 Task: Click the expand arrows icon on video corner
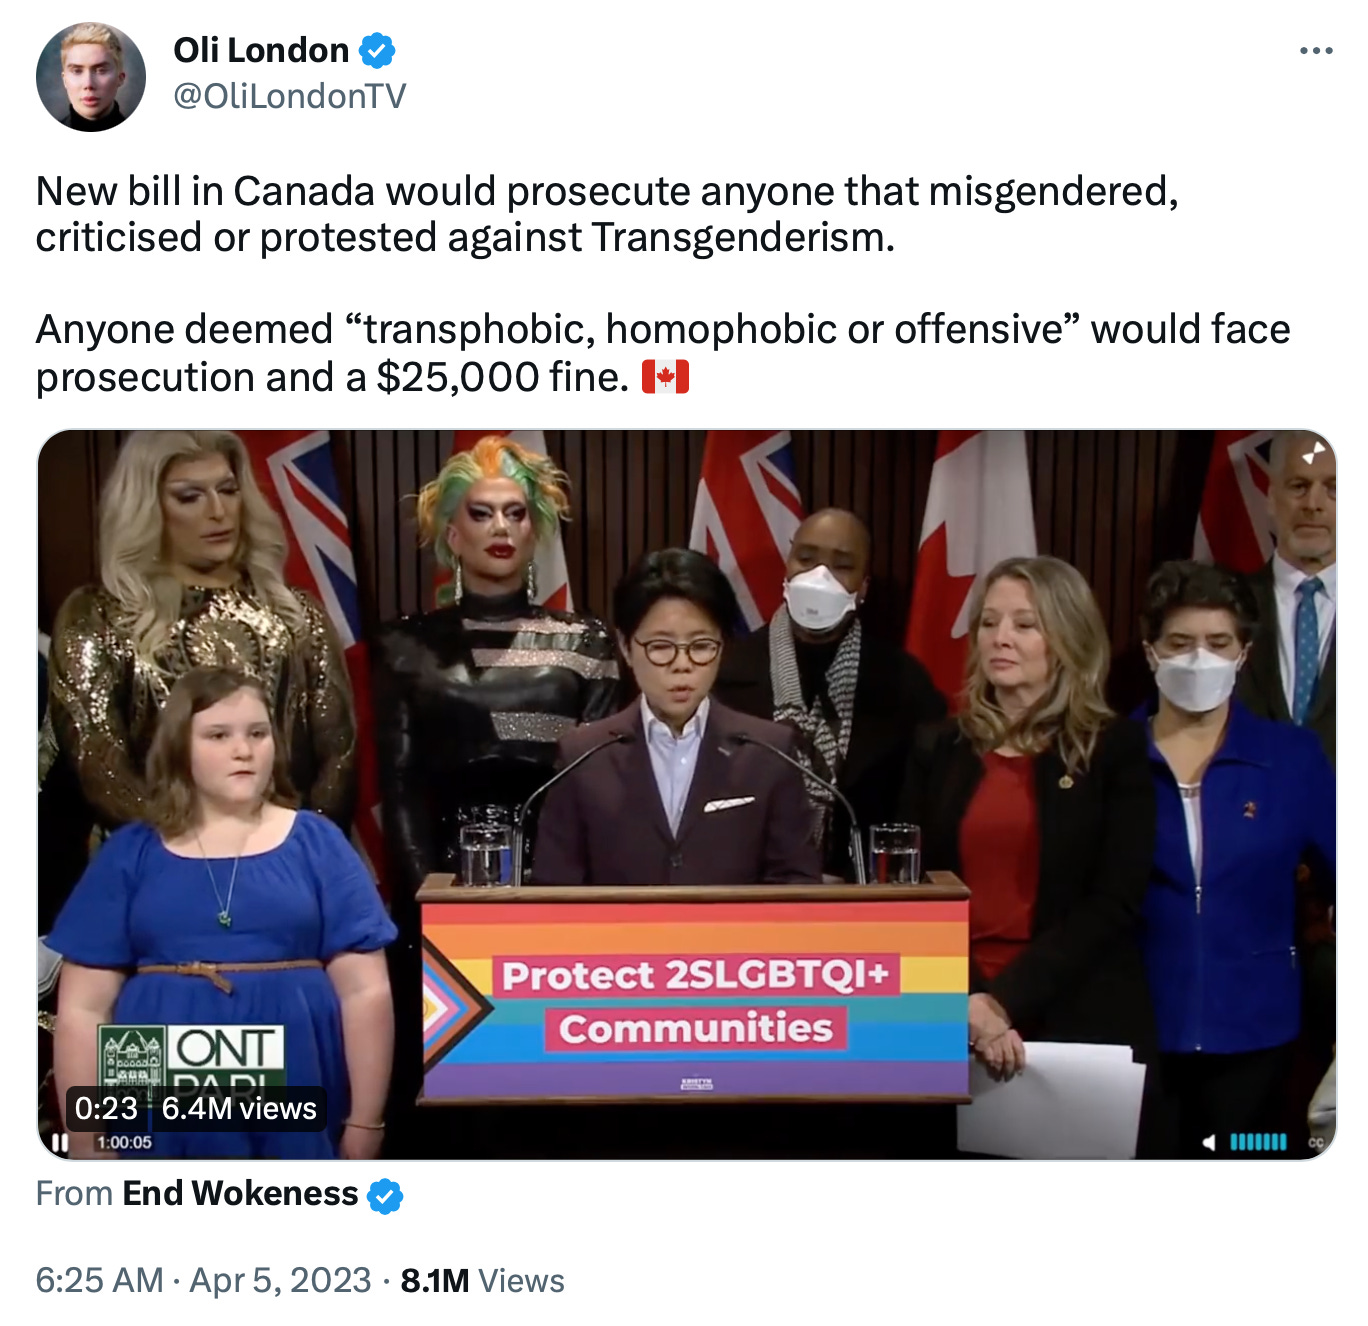click(x=1313, y=453)
